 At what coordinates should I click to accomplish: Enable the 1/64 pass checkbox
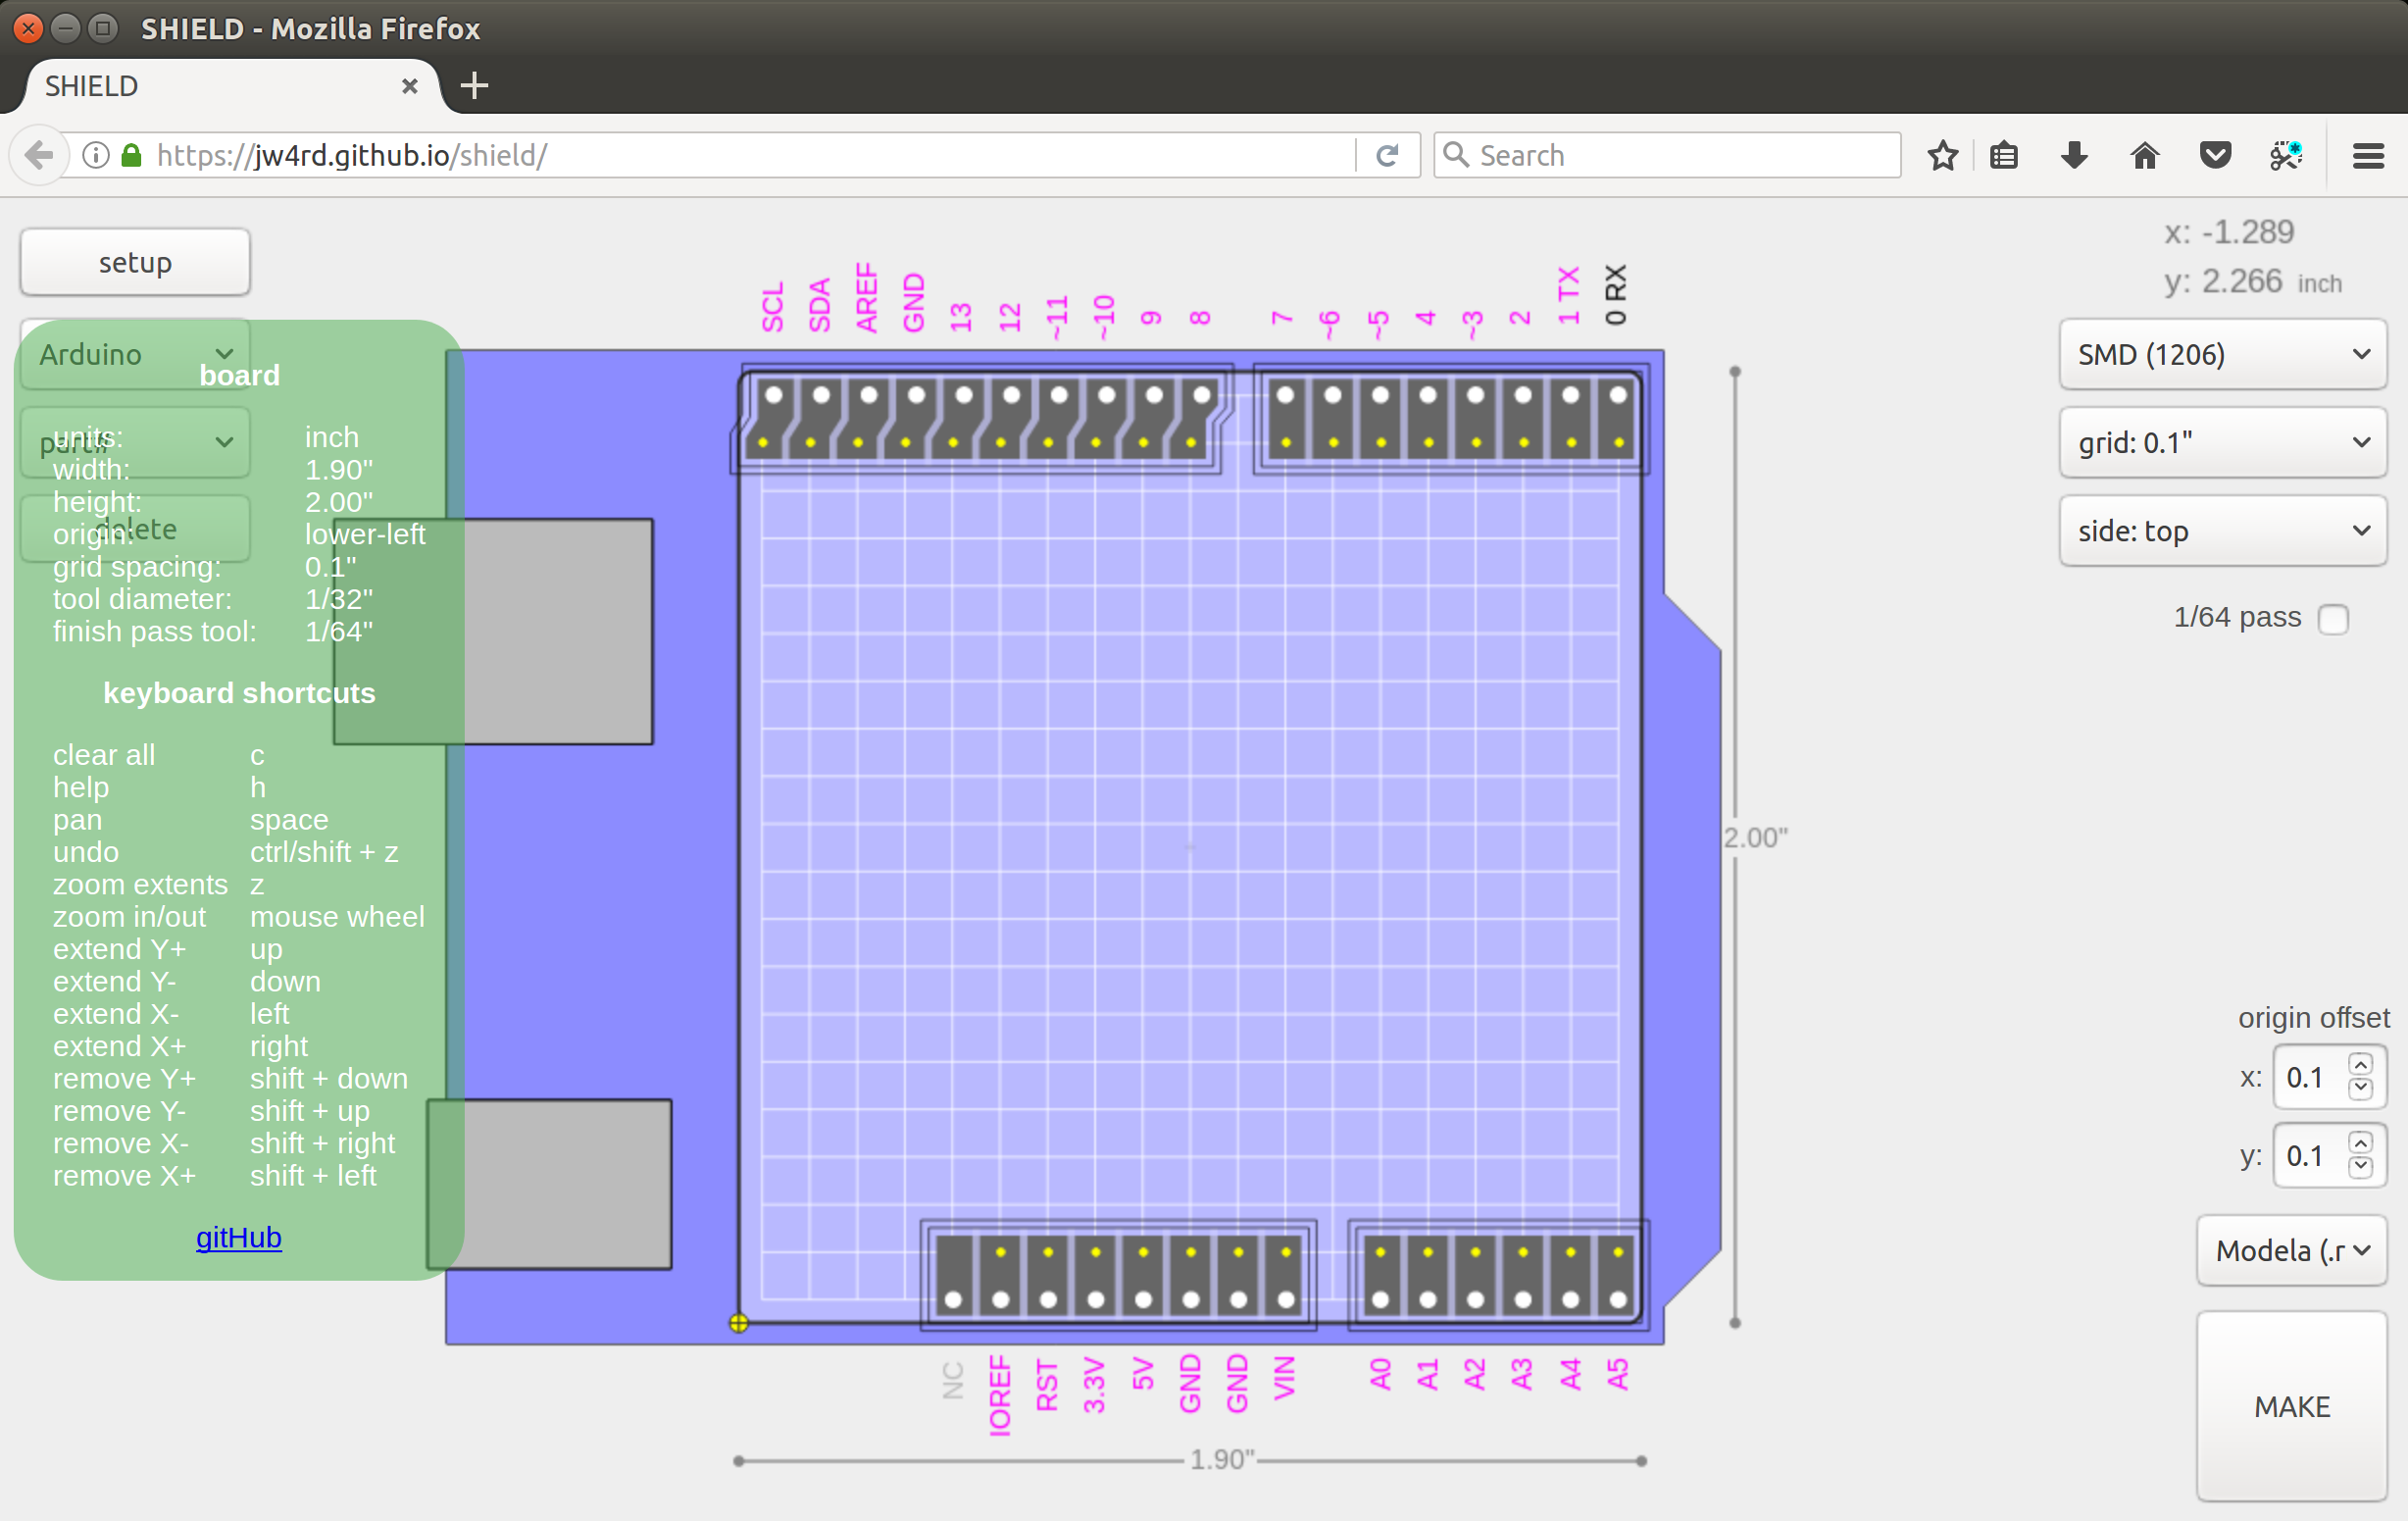2333,619
